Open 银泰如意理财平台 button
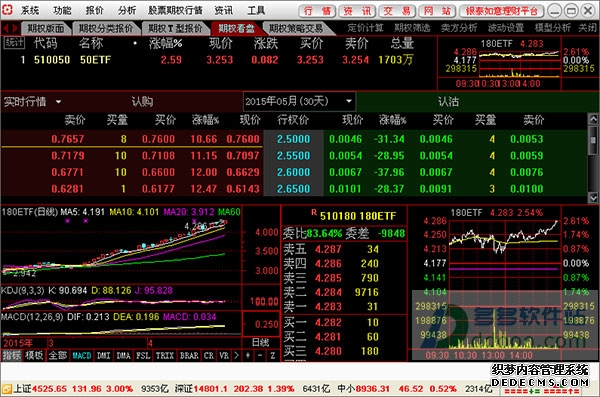 click(x=502, y=11)
